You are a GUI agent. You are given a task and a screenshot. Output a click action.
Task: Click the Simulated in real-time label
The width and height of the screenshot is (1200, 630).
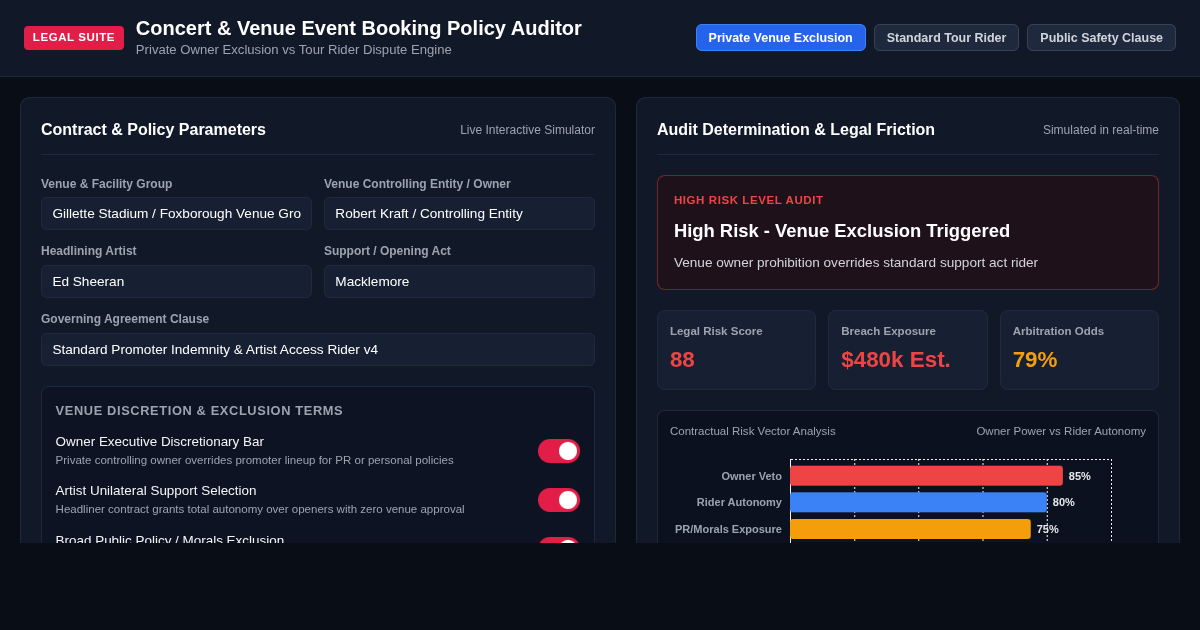[1101, 130]
